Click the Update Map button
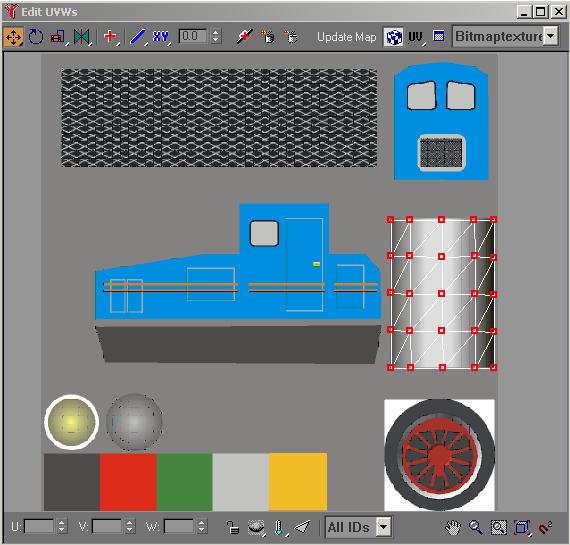This screenshot has height=545, width=570. [x=346, y=37]
